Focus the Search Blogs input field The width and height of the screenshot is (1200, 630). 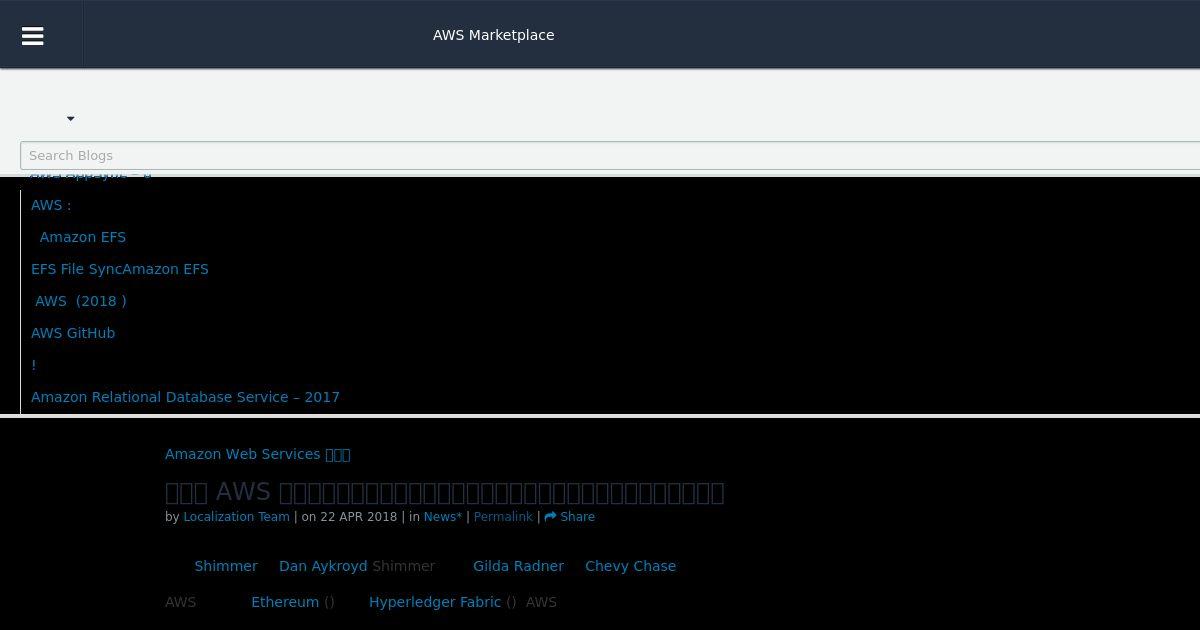tap(610, 155)
